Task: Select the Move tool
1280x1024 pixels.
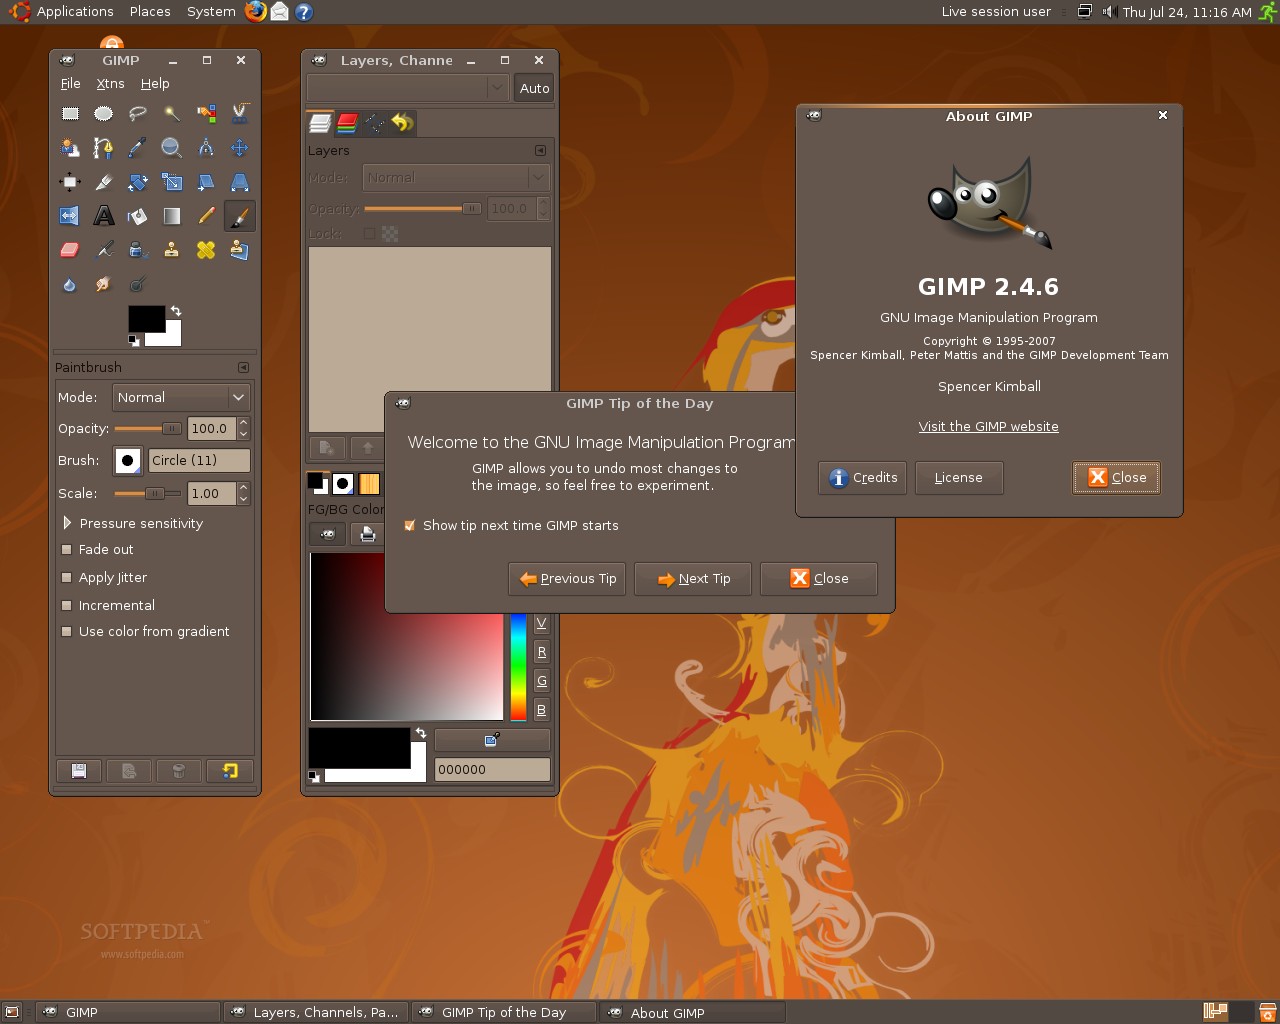Action: [240, 148]
